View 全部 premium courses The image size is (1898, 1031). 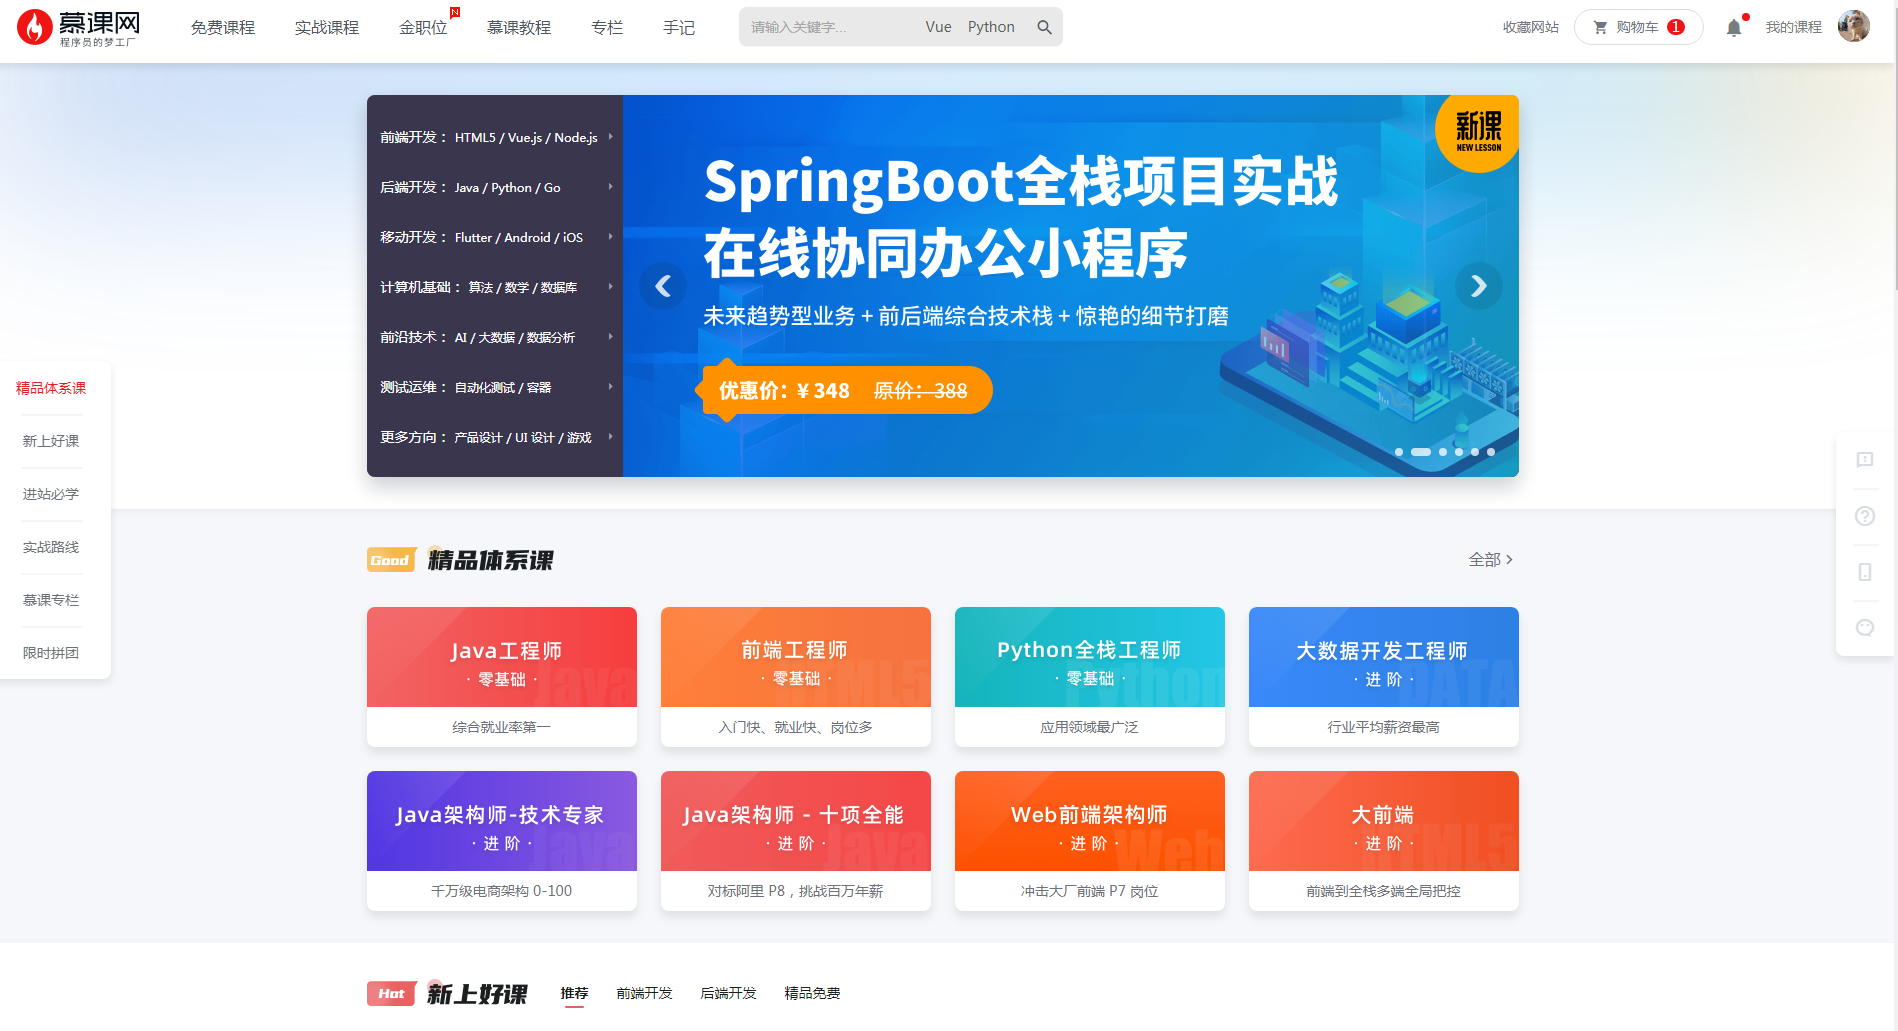1490,560
